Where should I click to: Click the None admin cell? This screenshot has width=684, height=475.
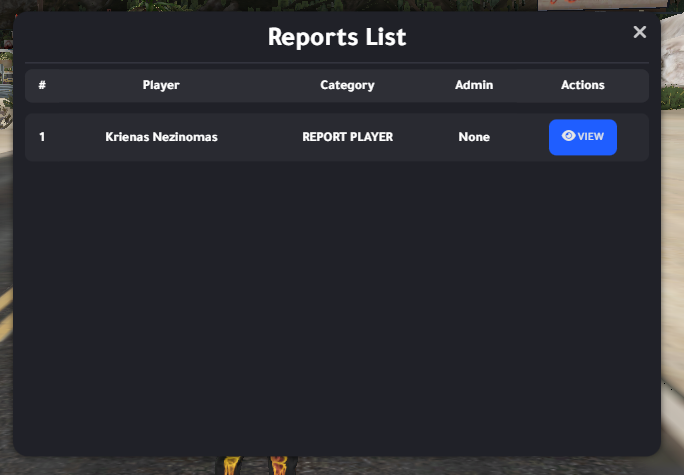coord(474,137)
